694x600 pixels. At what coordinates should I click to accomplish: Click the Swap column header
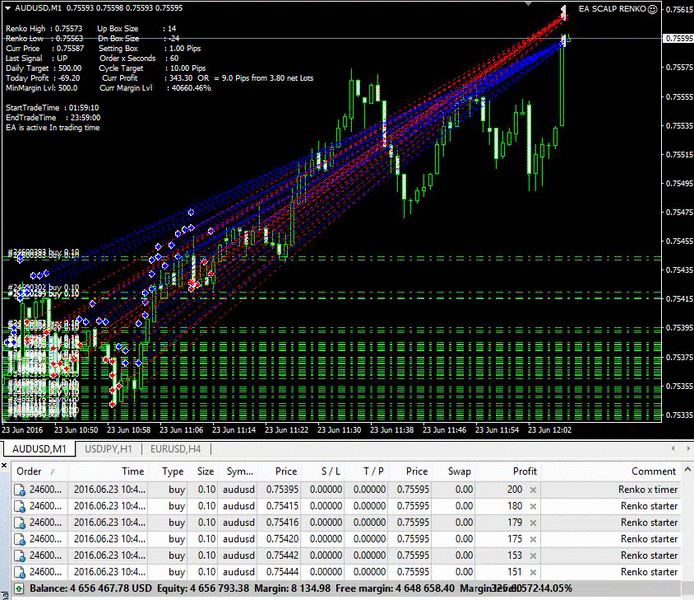coord(459,471)
